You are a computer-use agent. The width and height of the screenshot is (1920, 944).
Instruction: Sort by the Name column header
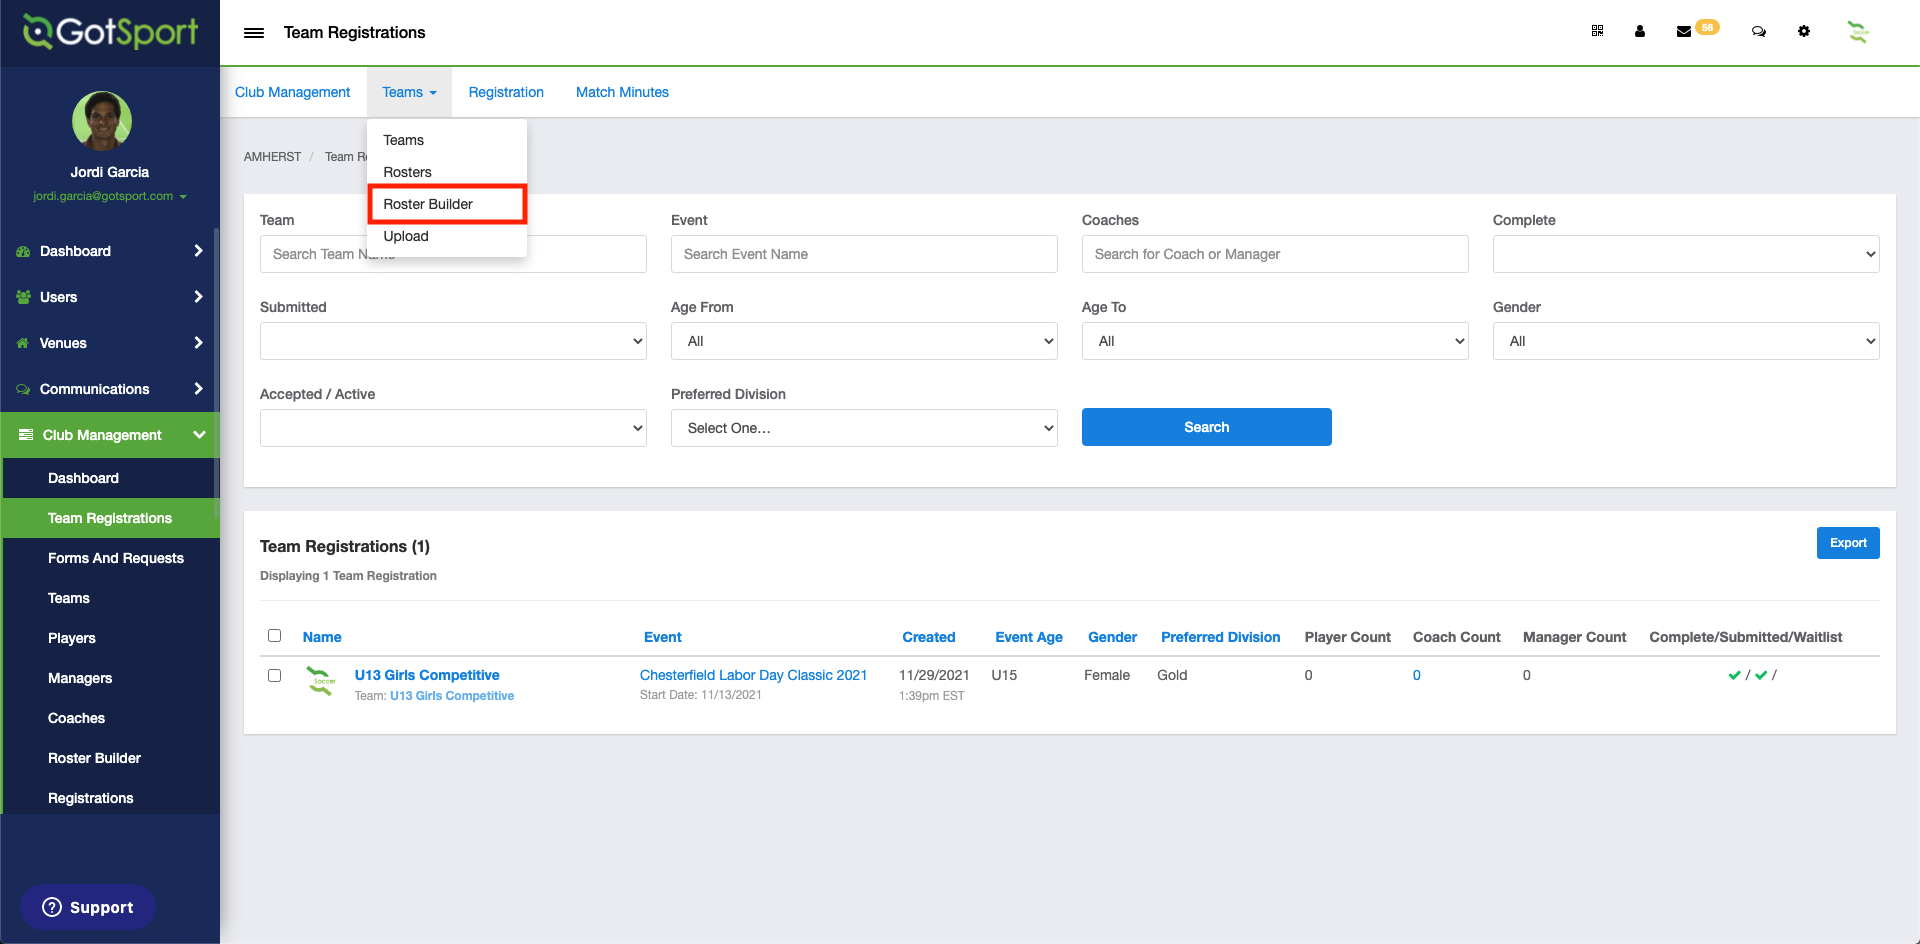(322, 637)
